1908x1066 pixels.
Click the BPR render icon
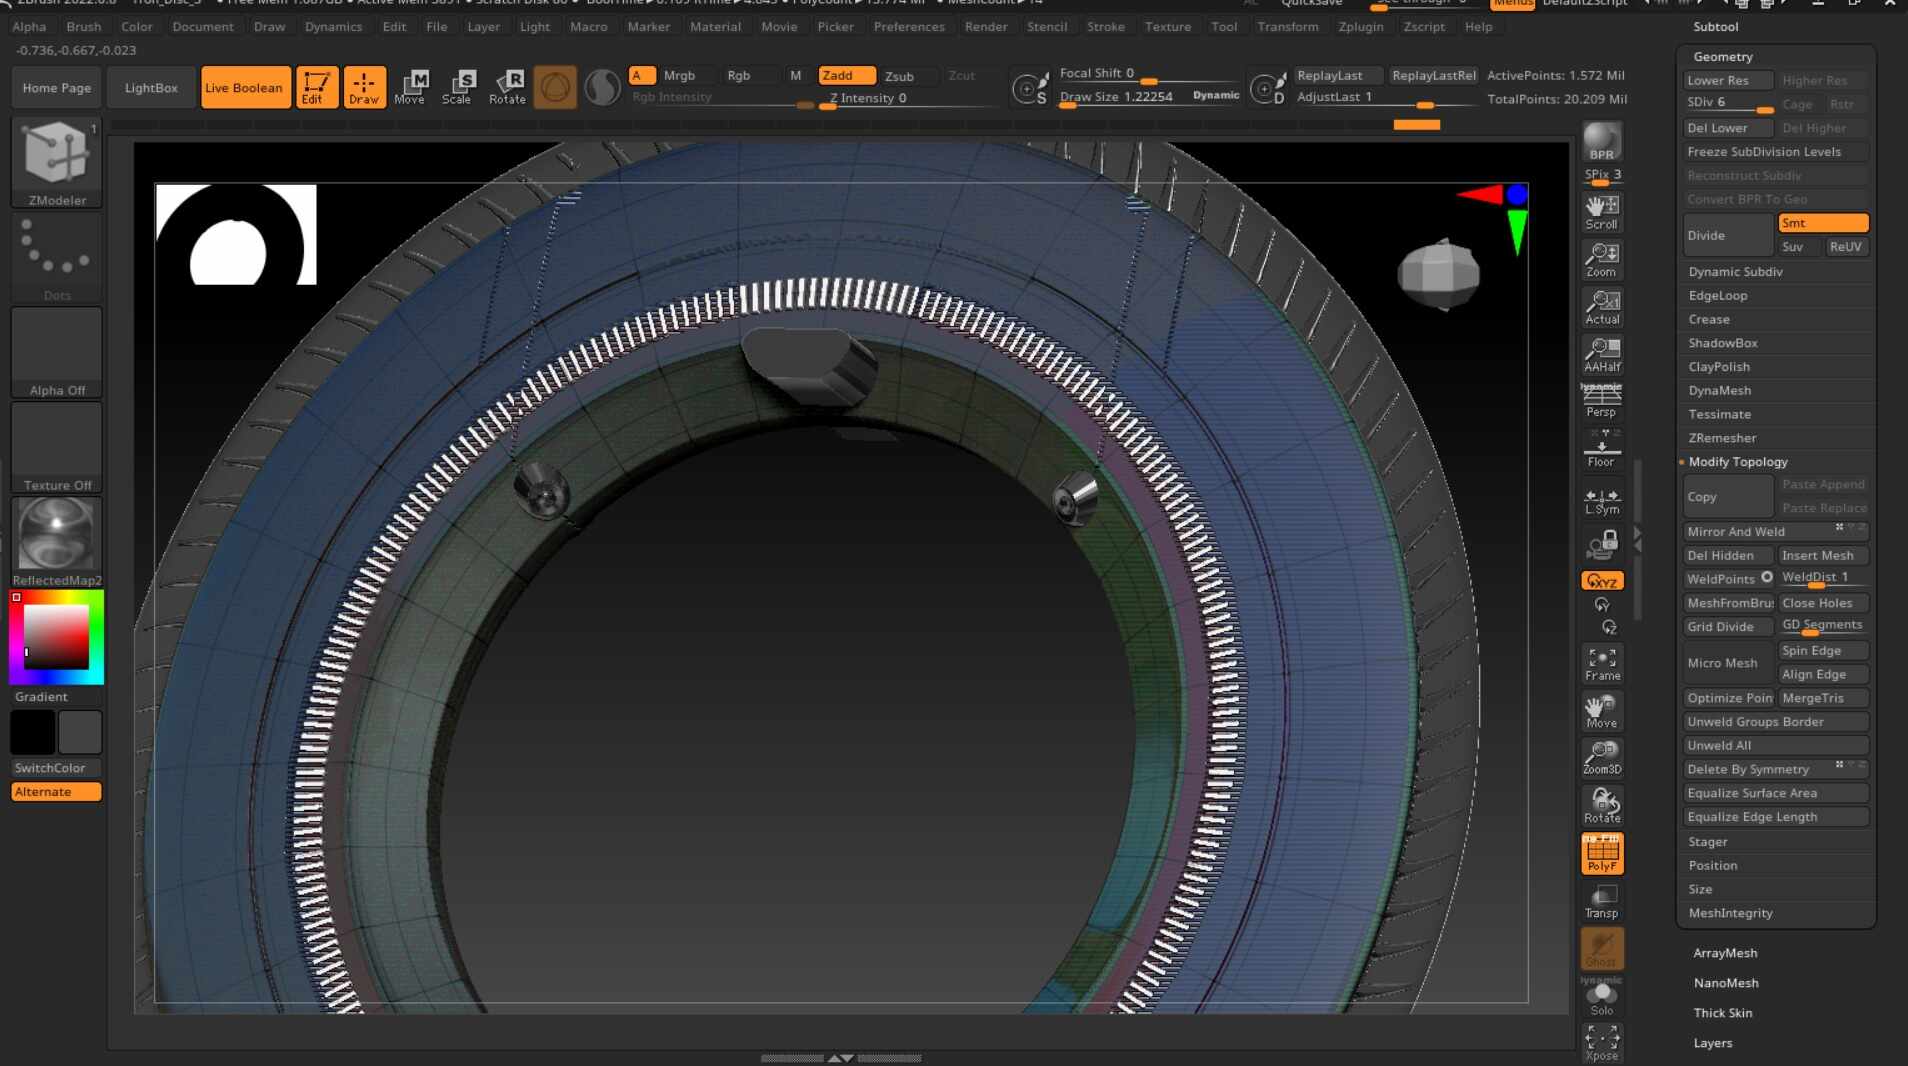(x=1601, y=141)
